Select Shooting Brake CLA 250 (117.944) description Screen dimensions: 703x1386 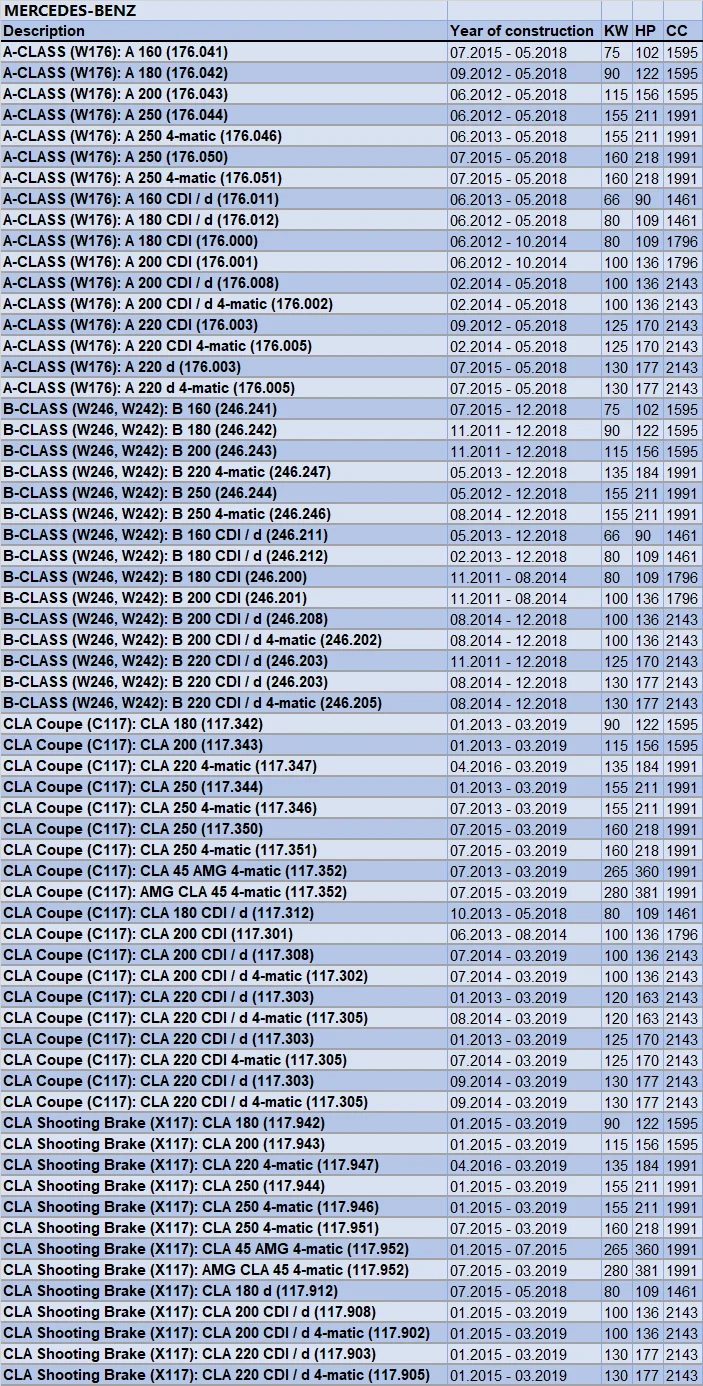223,1186
